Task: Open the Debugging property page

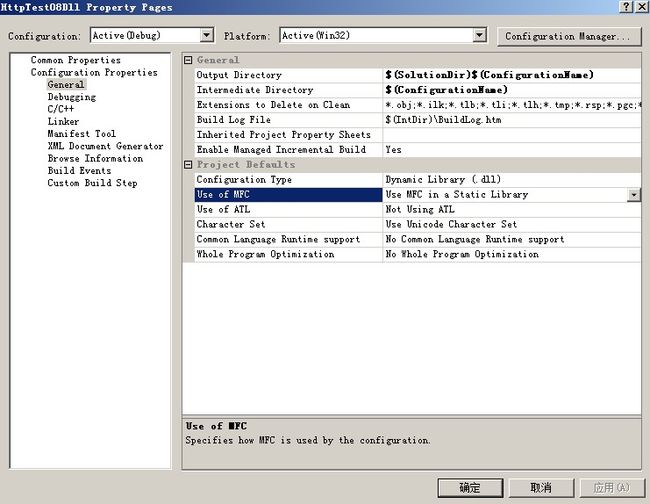Action: coord(72,98)
